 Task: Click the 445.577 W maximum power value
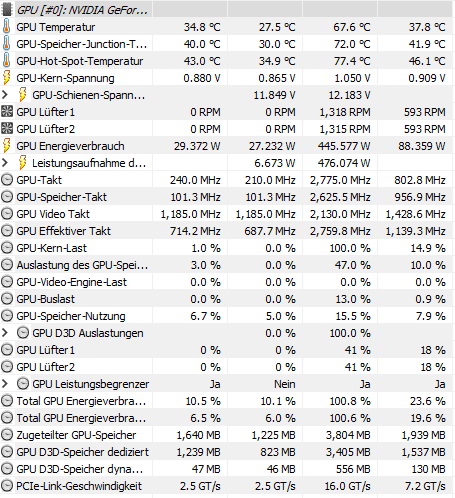click(344, 146)
